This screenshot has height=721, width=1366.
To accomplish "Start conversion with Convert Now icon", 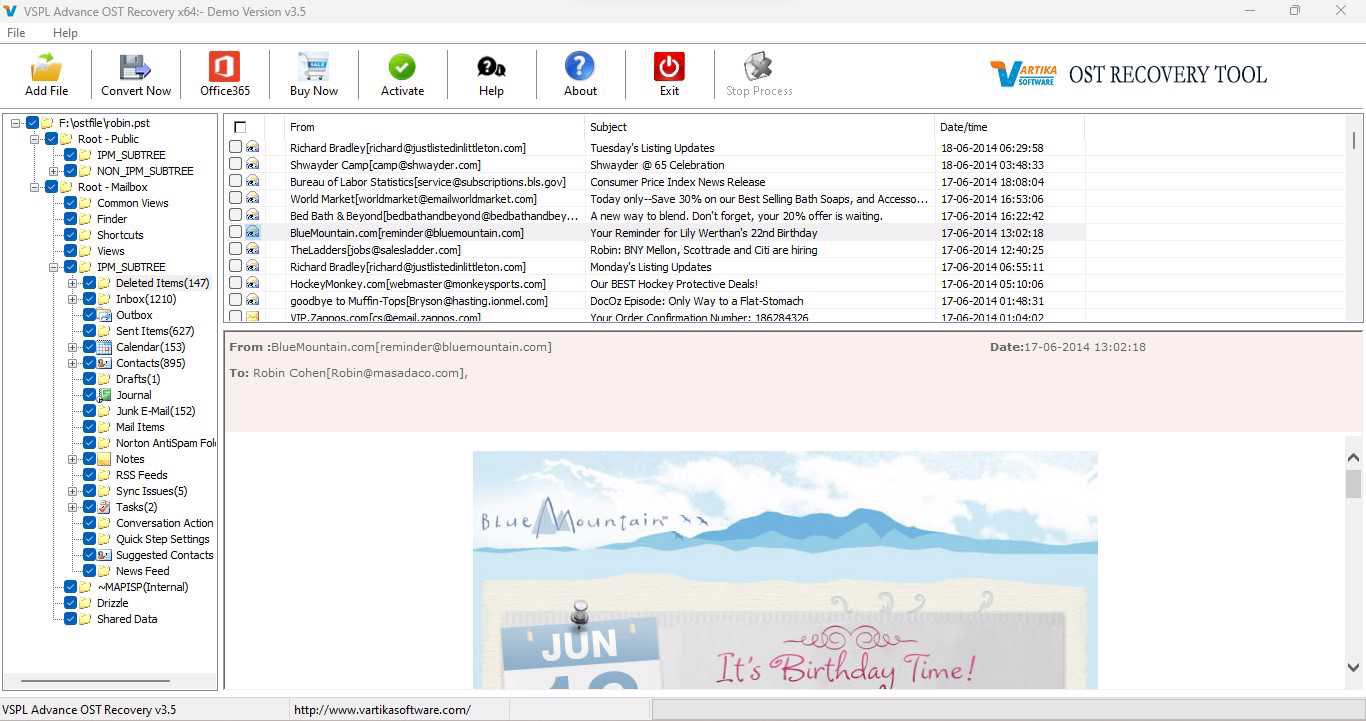I will 135,67.
